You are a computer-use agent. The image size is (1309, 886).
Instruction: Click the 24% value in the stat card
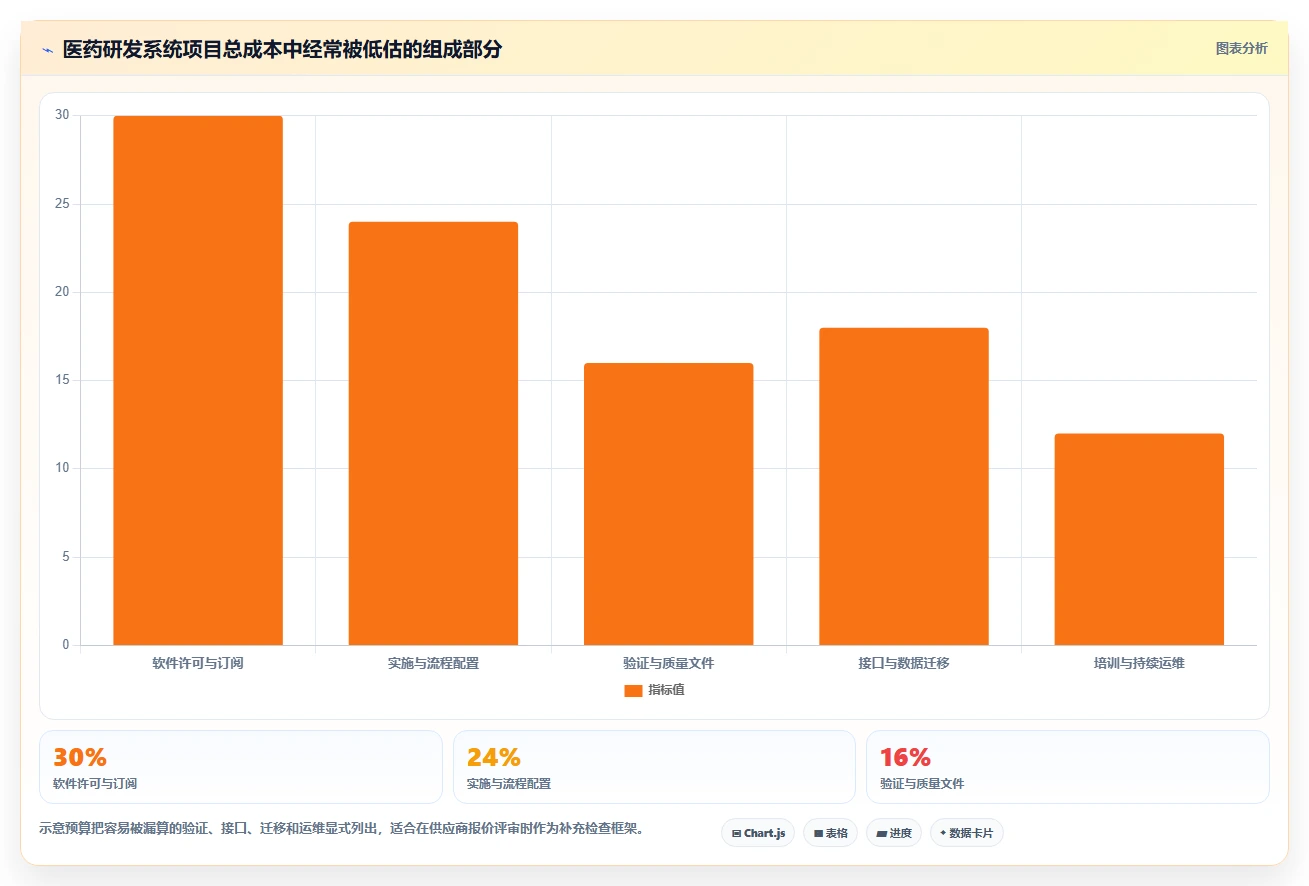(x=494, y=757)
